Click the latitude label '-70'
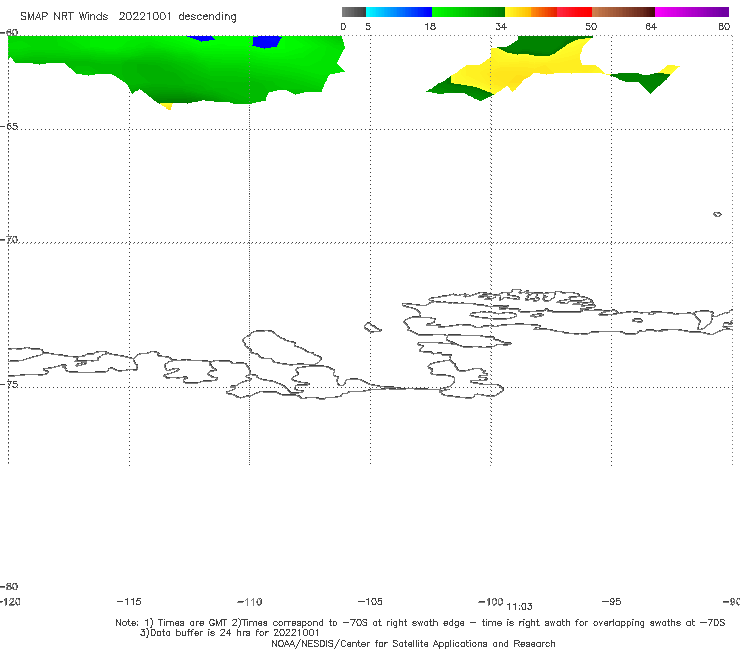 click(9, 240)
